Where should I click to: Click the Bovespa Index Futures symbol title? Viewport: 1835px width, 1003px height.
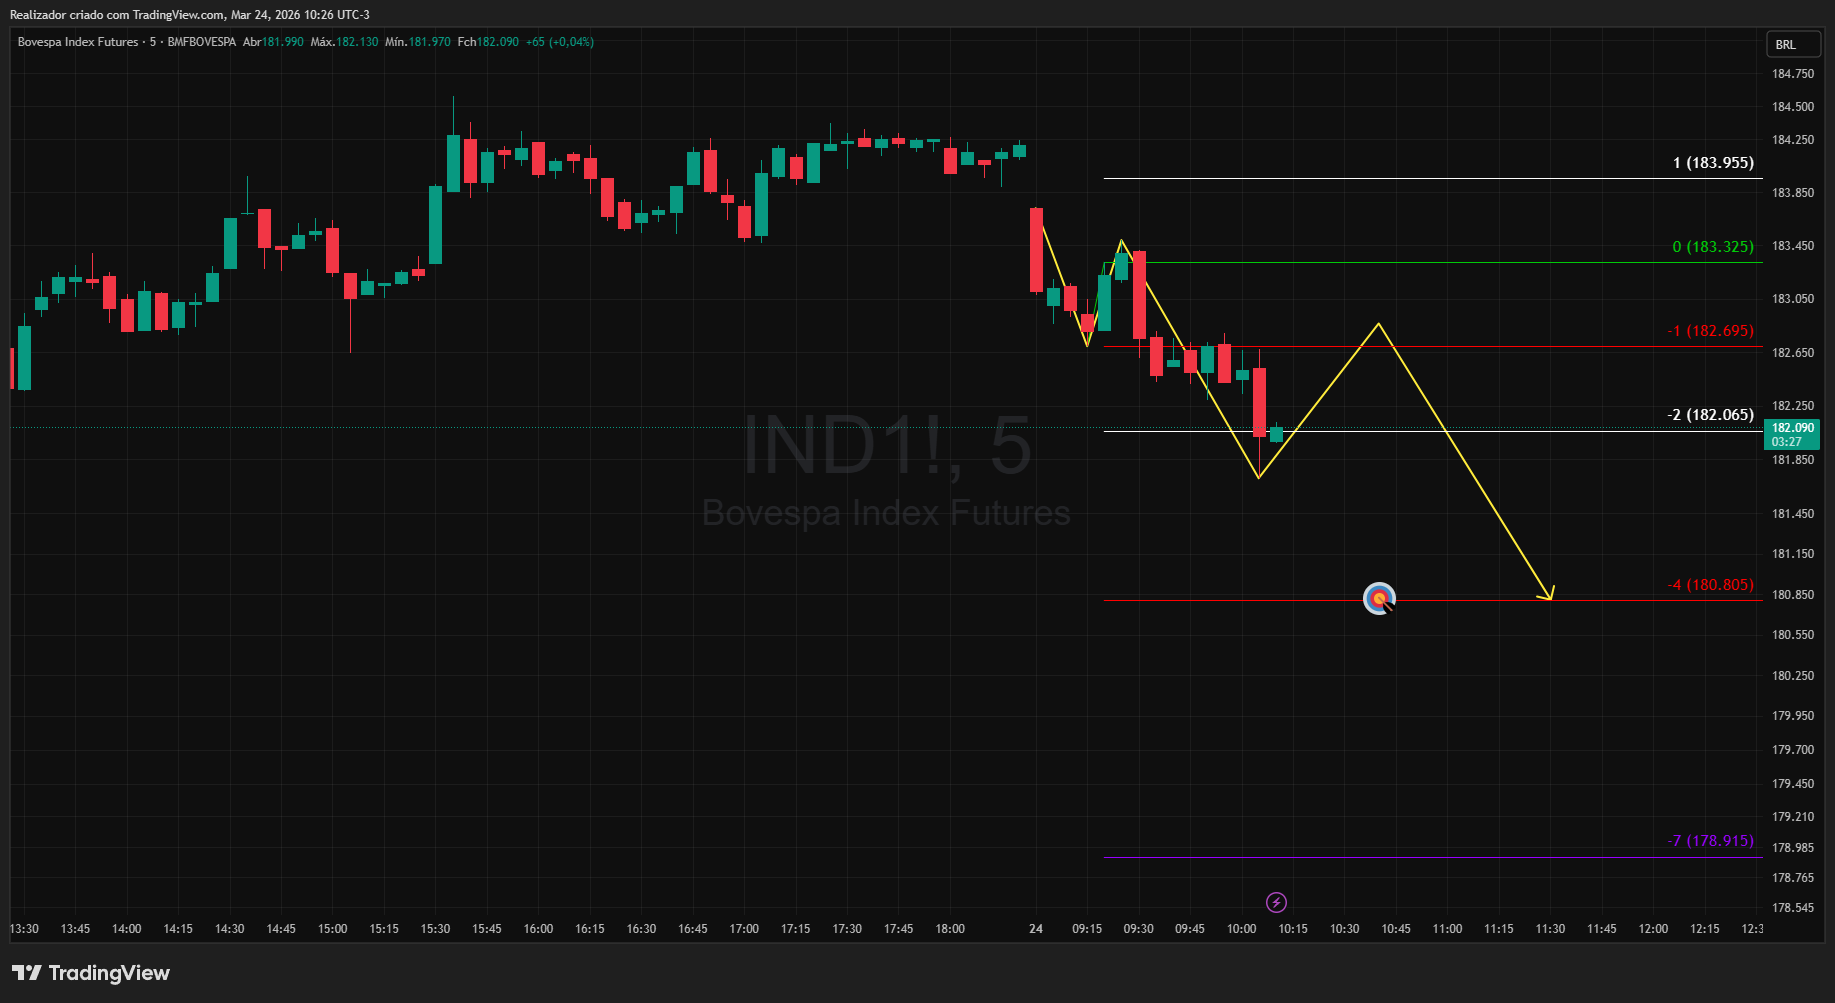click(78, 42)
